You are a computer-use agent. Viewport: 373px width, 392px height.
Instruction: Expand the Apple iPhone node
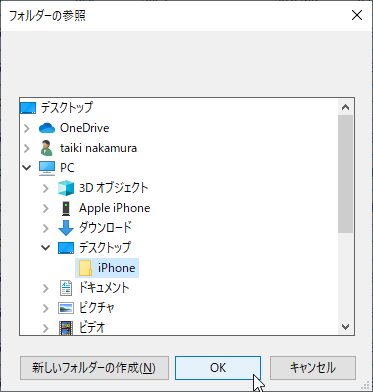(46, 208)
